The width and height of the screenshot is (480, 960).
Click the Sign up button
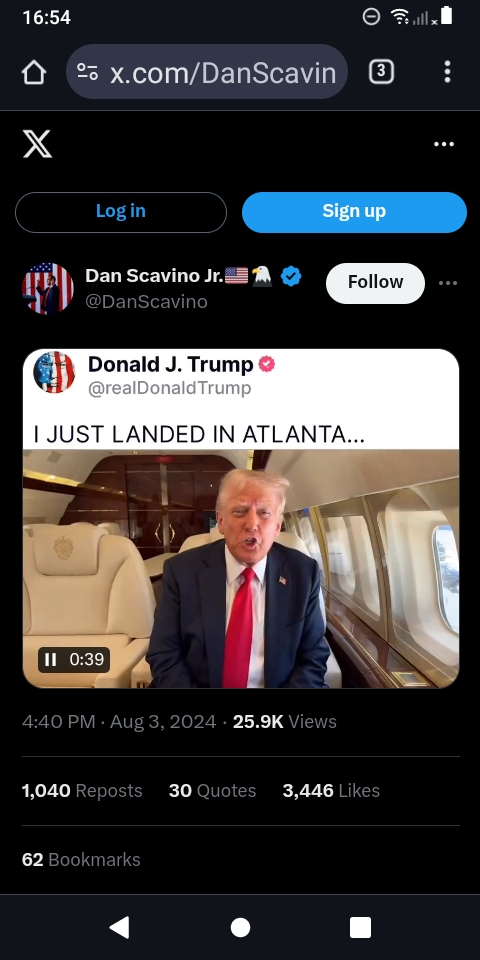pos(354,212)
